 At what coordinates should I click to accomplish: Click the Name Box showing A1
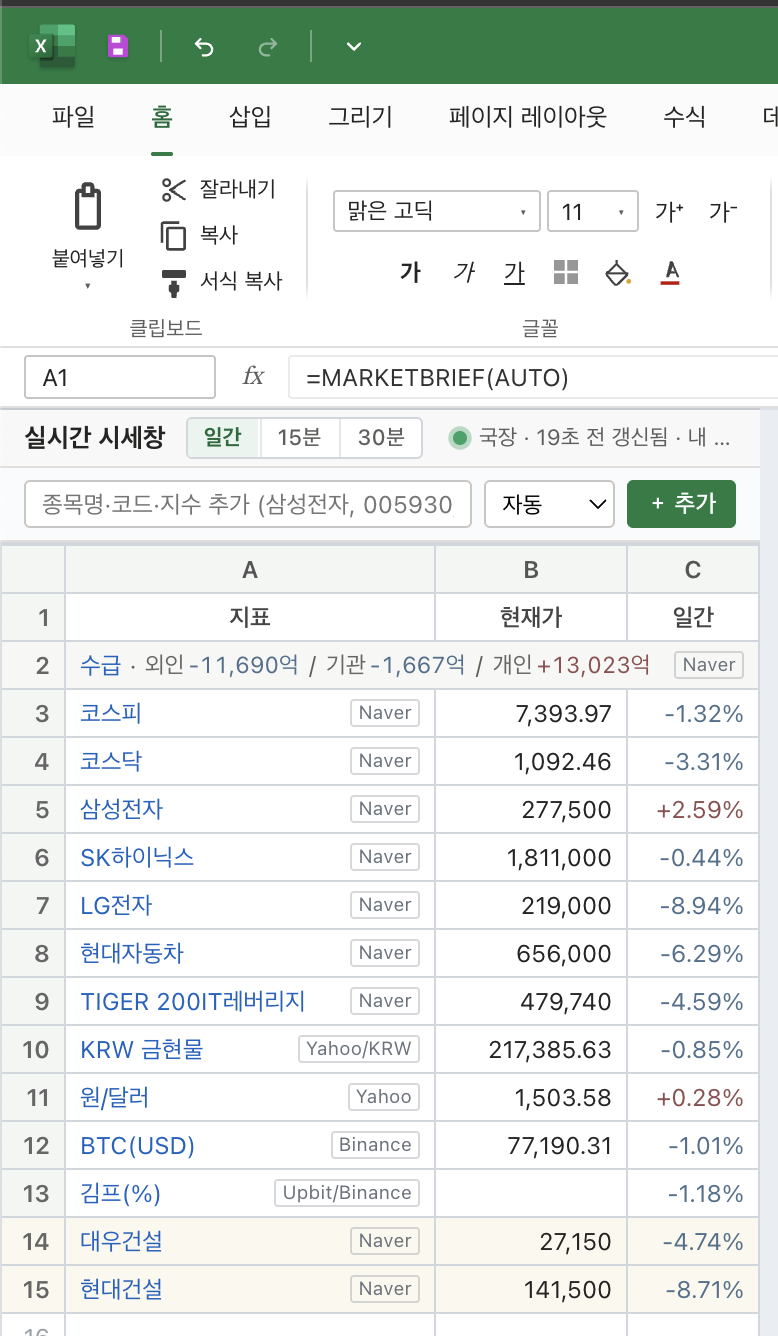(x=120, y=377)
